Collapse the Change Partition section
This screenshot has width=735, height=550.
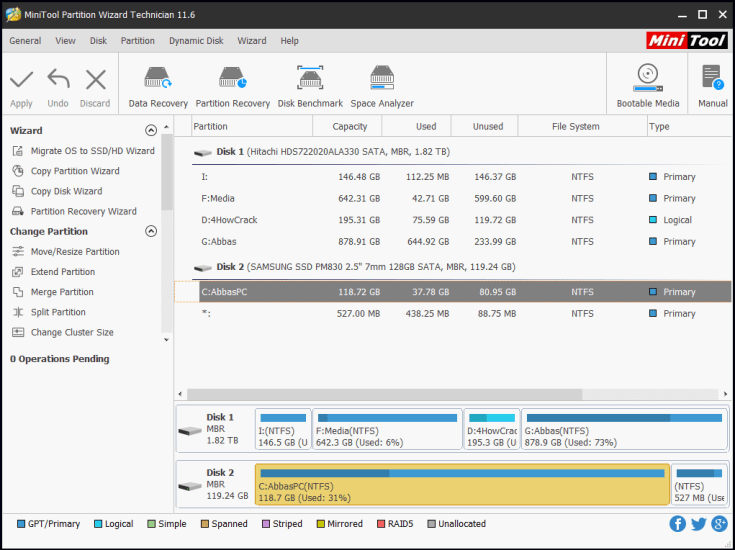click(x=151, y=231)
